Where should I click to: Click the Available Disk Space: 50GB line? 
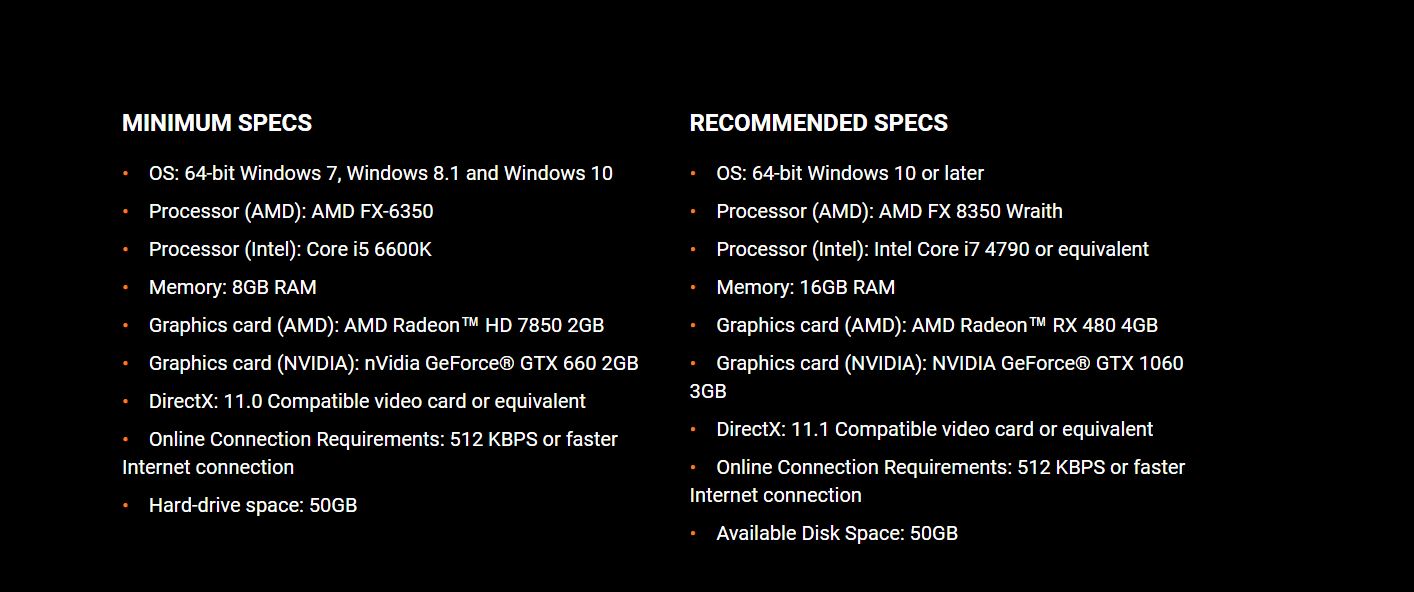coord(837,533)
